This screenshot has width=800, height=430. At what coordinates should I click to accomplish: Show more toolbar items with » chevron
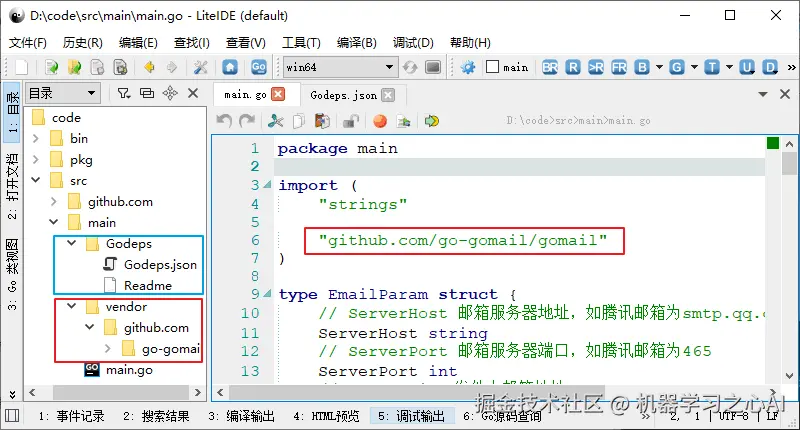[x=791, y=67]
